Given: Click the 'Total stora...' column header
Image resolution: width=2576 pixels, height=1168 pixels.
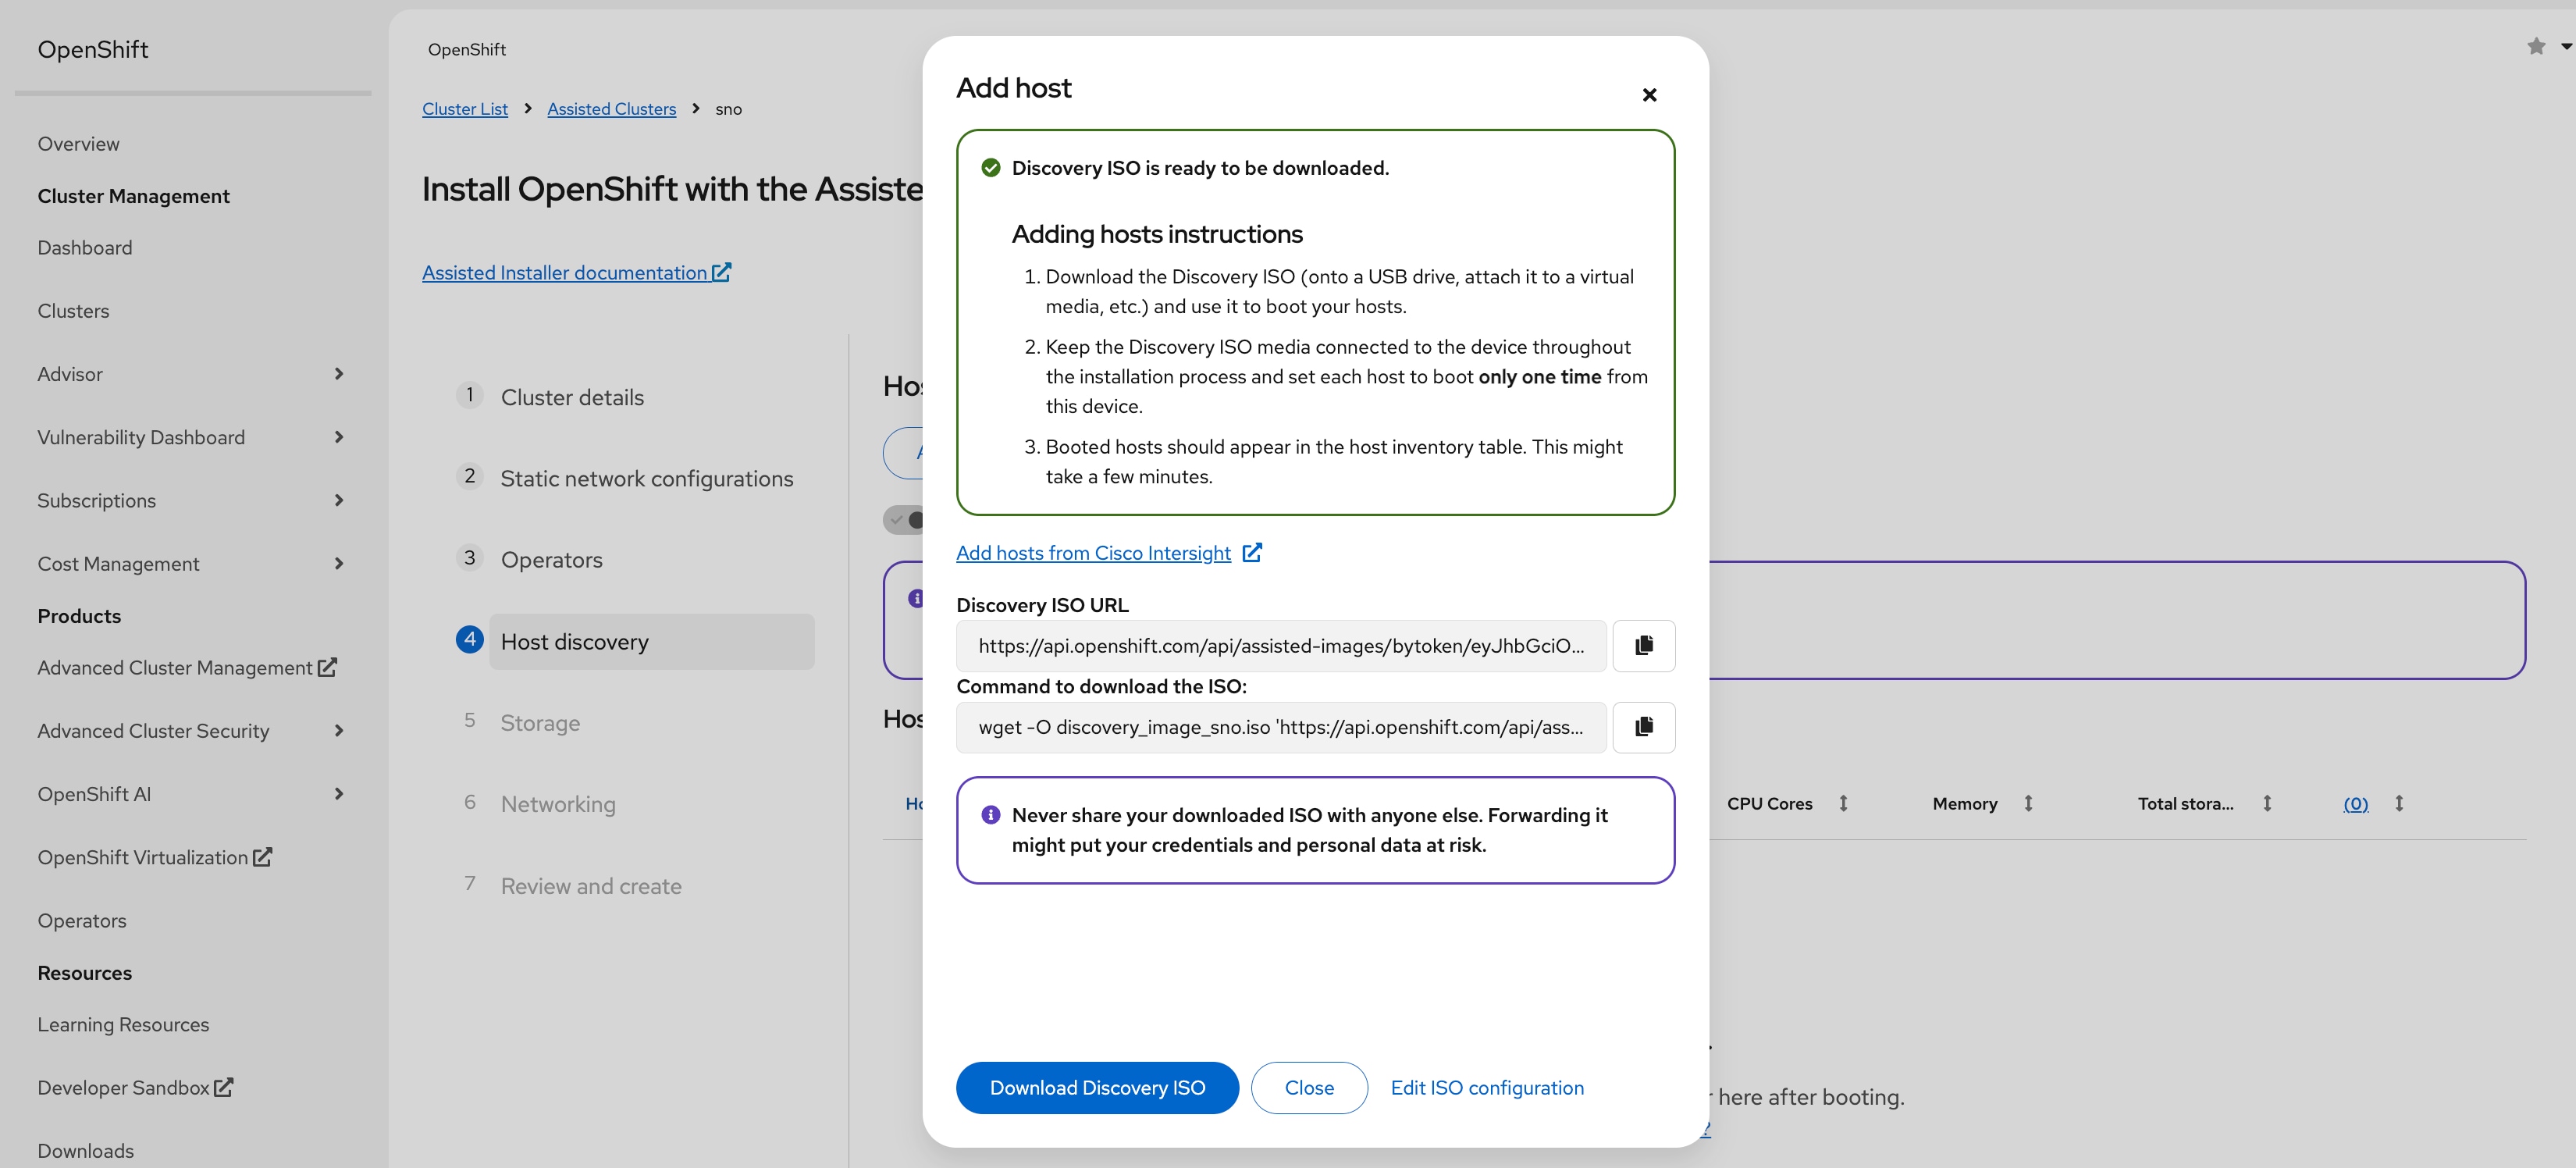Looking at the screenshot, I should [x=2185, y=803].
